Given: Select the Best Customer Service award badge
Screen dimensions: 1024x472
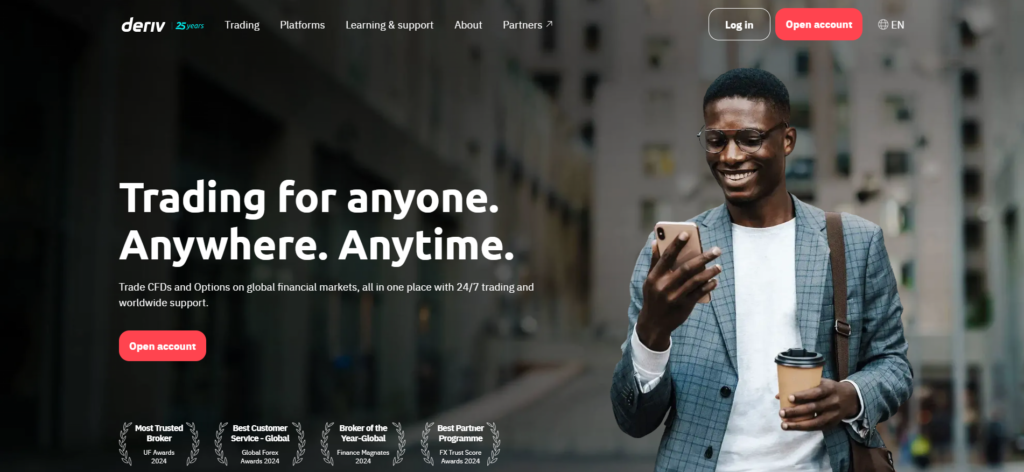Looking at the screenshot, I should pos(260,443).
